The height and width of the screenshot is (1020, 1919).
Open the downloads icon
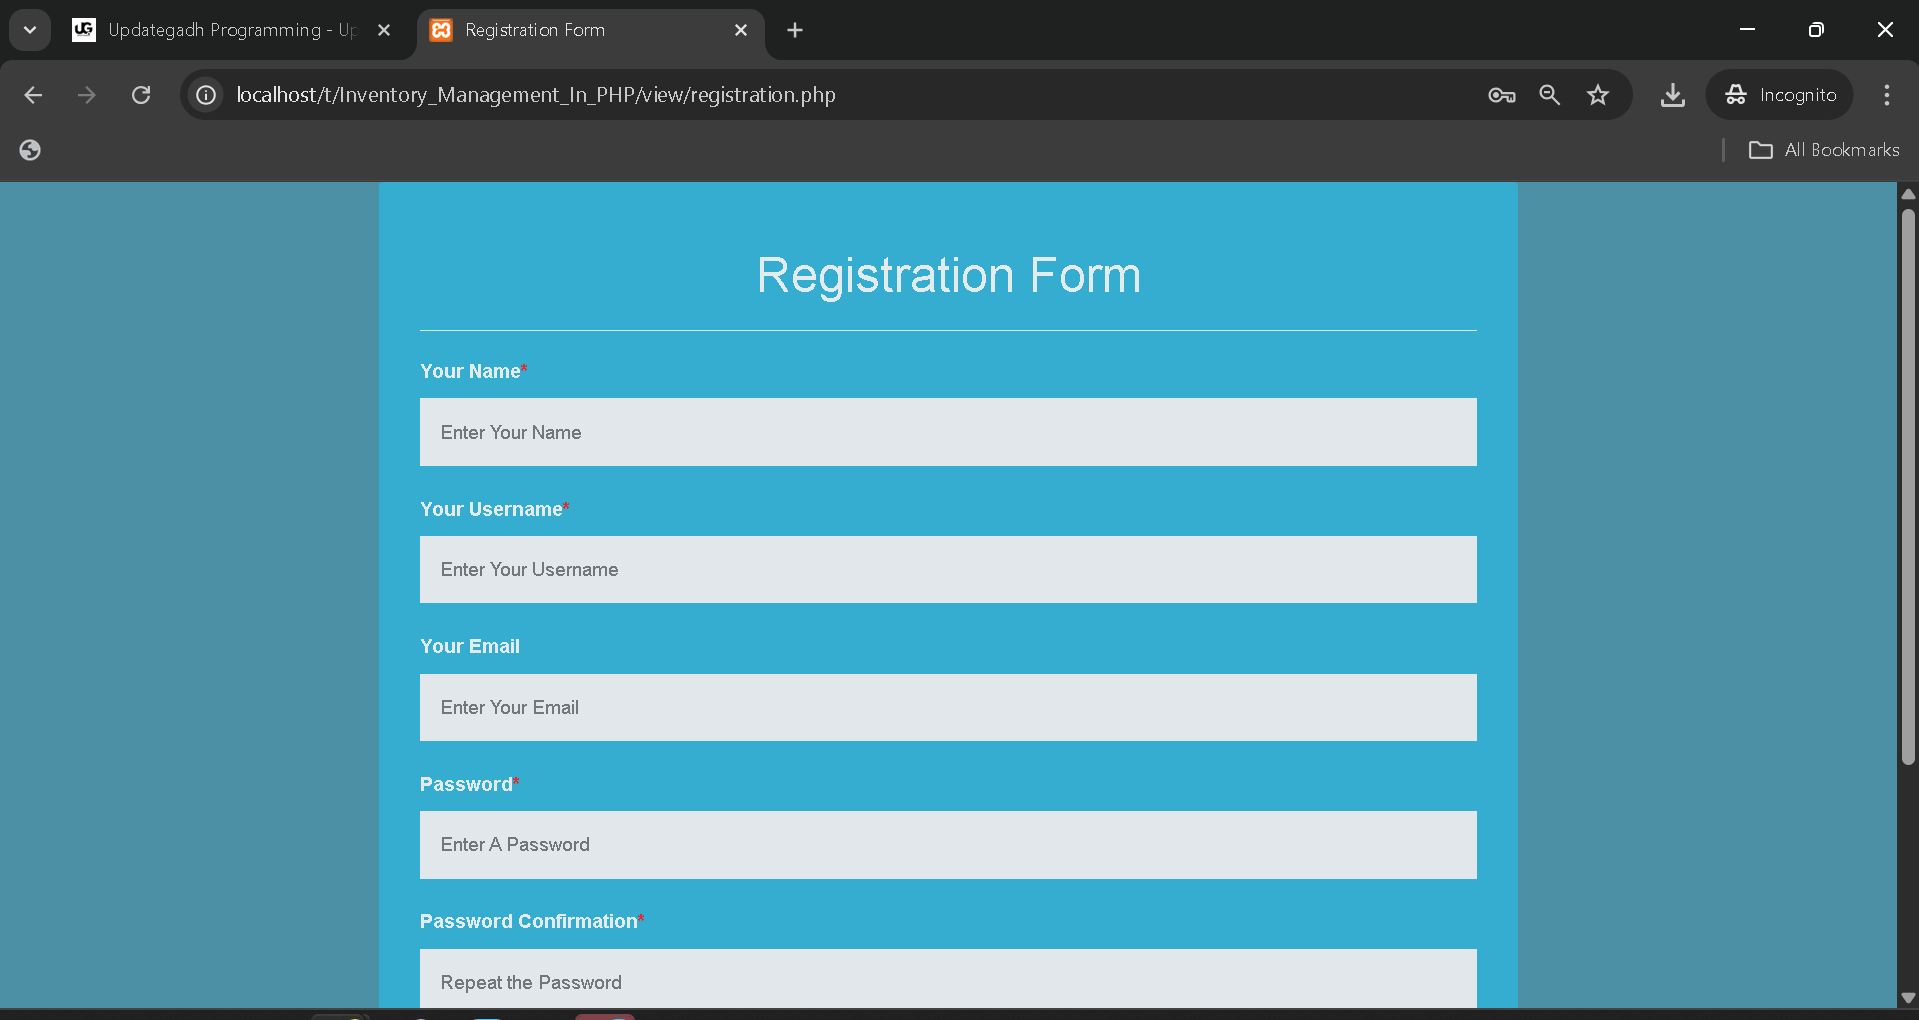(1672, 95)
